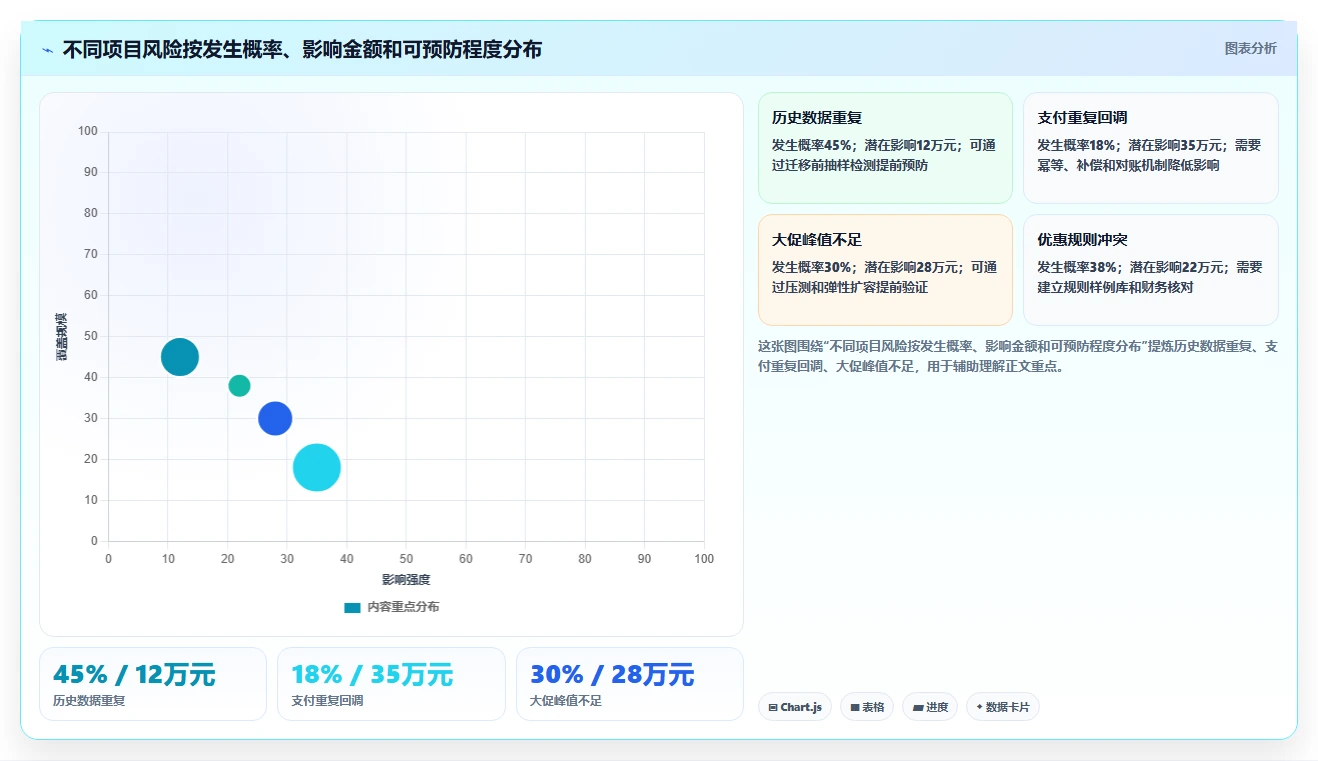Click 大促峰值不足 label under 30% stat
1318x761 pixels.
566,701
